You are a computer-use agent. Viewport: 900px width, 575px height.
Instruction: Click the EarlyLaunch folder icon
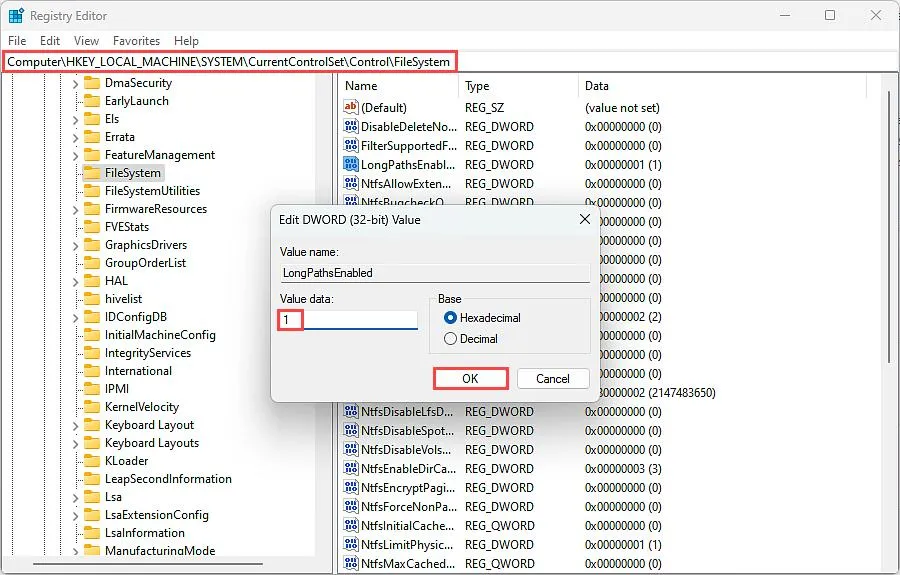92,101
